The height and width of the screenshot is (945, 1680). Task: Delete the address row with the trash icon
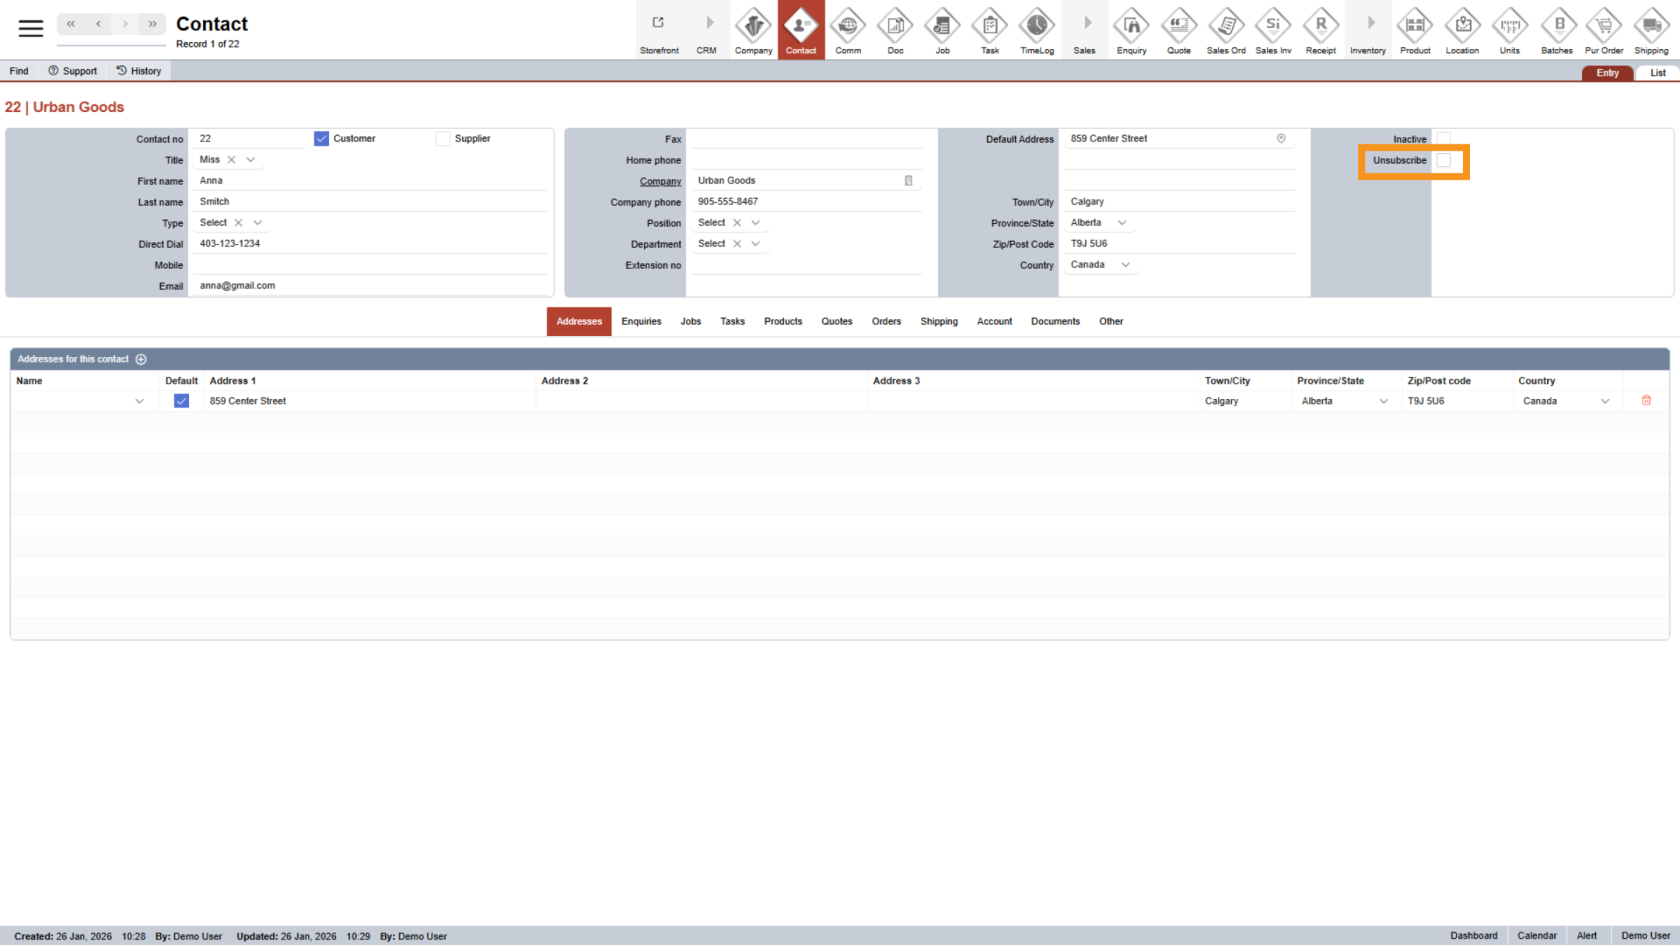(x=1646, y=400)
